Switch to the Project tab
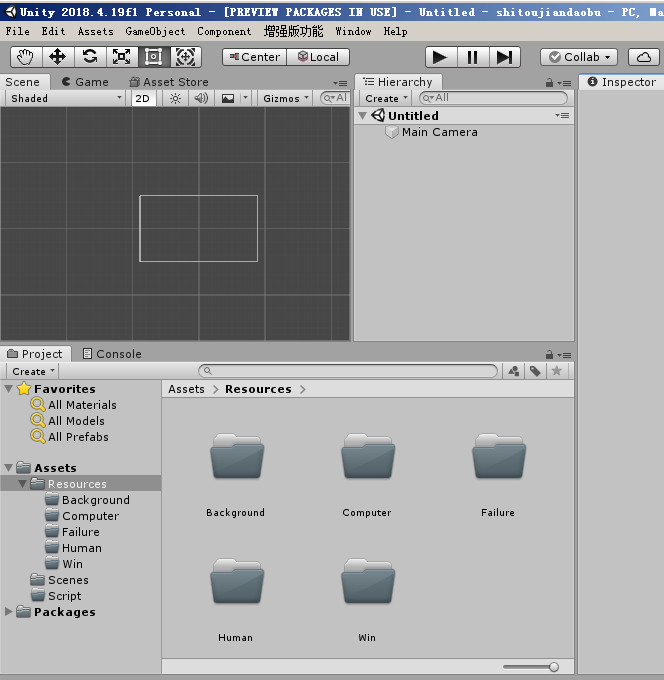 (36, 354)
